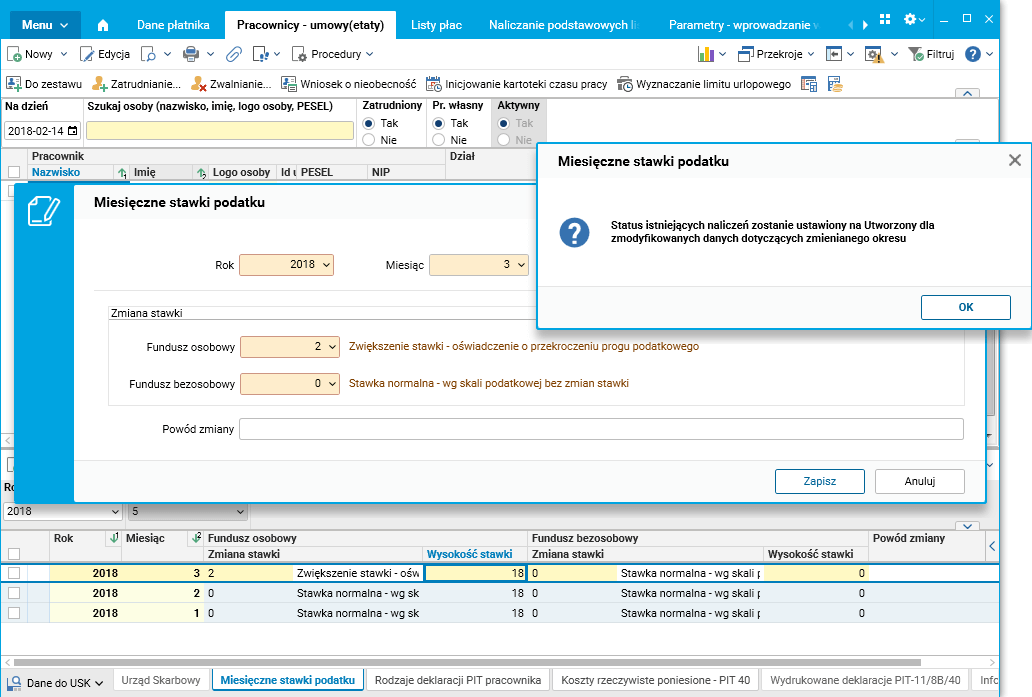Open Koszty rzeczywiste poniesione - PIT 40 tab
The width and height of the screenshot is (1032, 697).
point(656,680)
